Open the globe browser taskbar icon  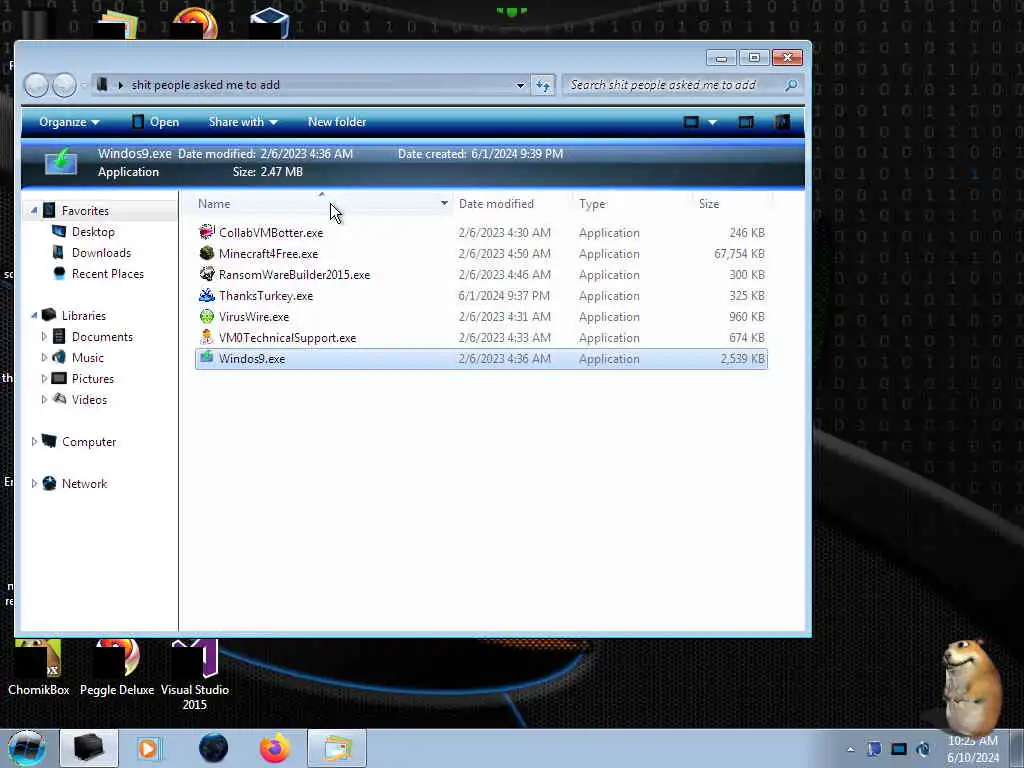(213, 748)
